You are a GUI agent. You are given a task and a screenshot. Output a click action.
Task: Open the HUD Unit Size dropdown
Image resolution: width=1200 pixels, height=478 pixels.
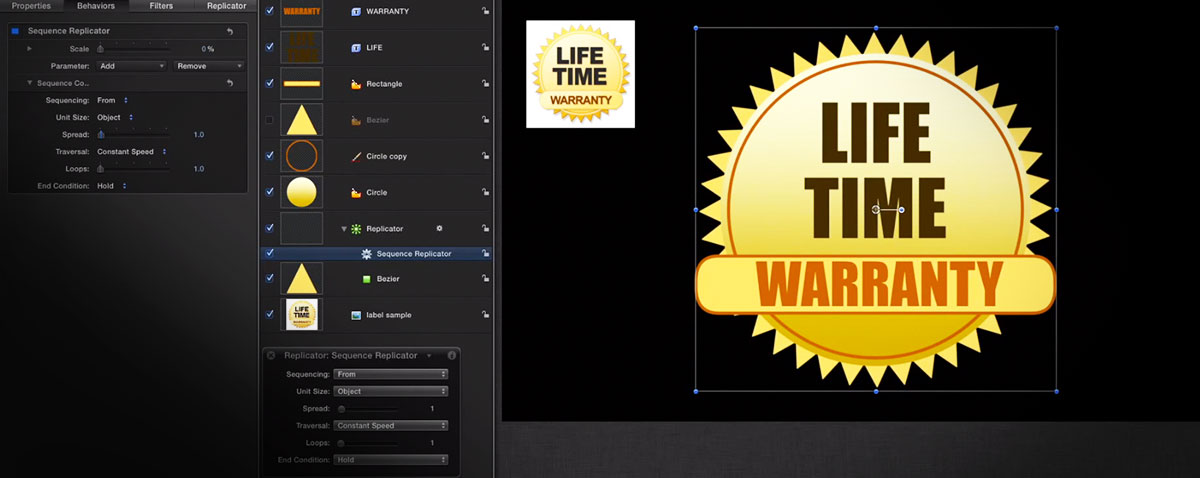click(x=391, y=391)
